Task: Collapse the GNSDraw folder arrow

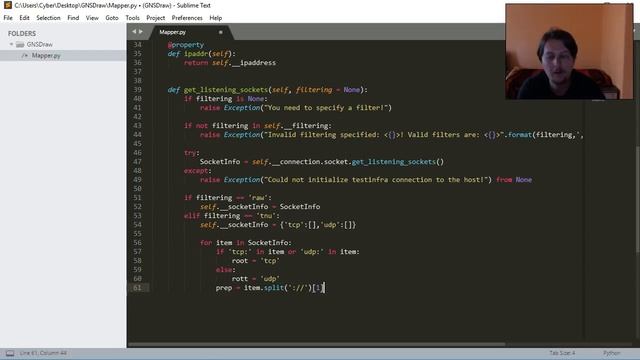Action: (x=11, y=44)
